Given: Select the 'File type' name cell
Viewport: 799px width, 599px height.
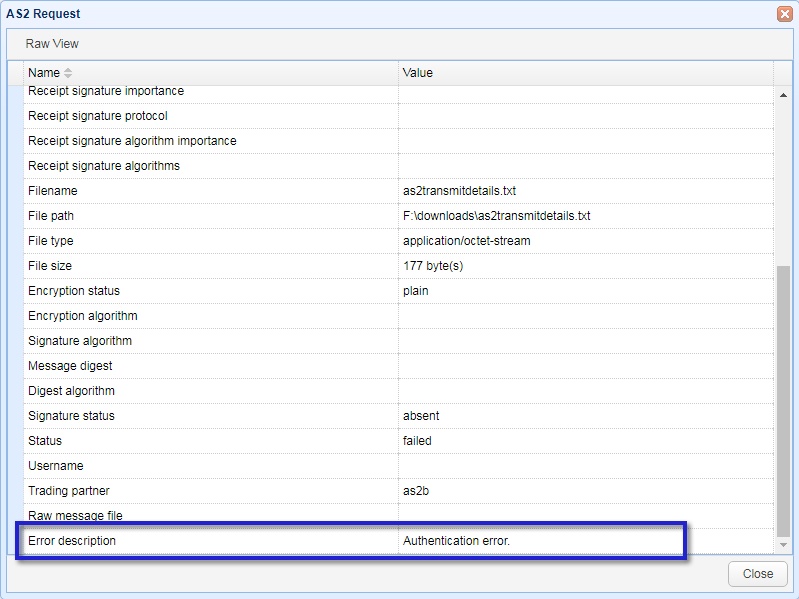Looking at the screenshot, I should (211, 241).
